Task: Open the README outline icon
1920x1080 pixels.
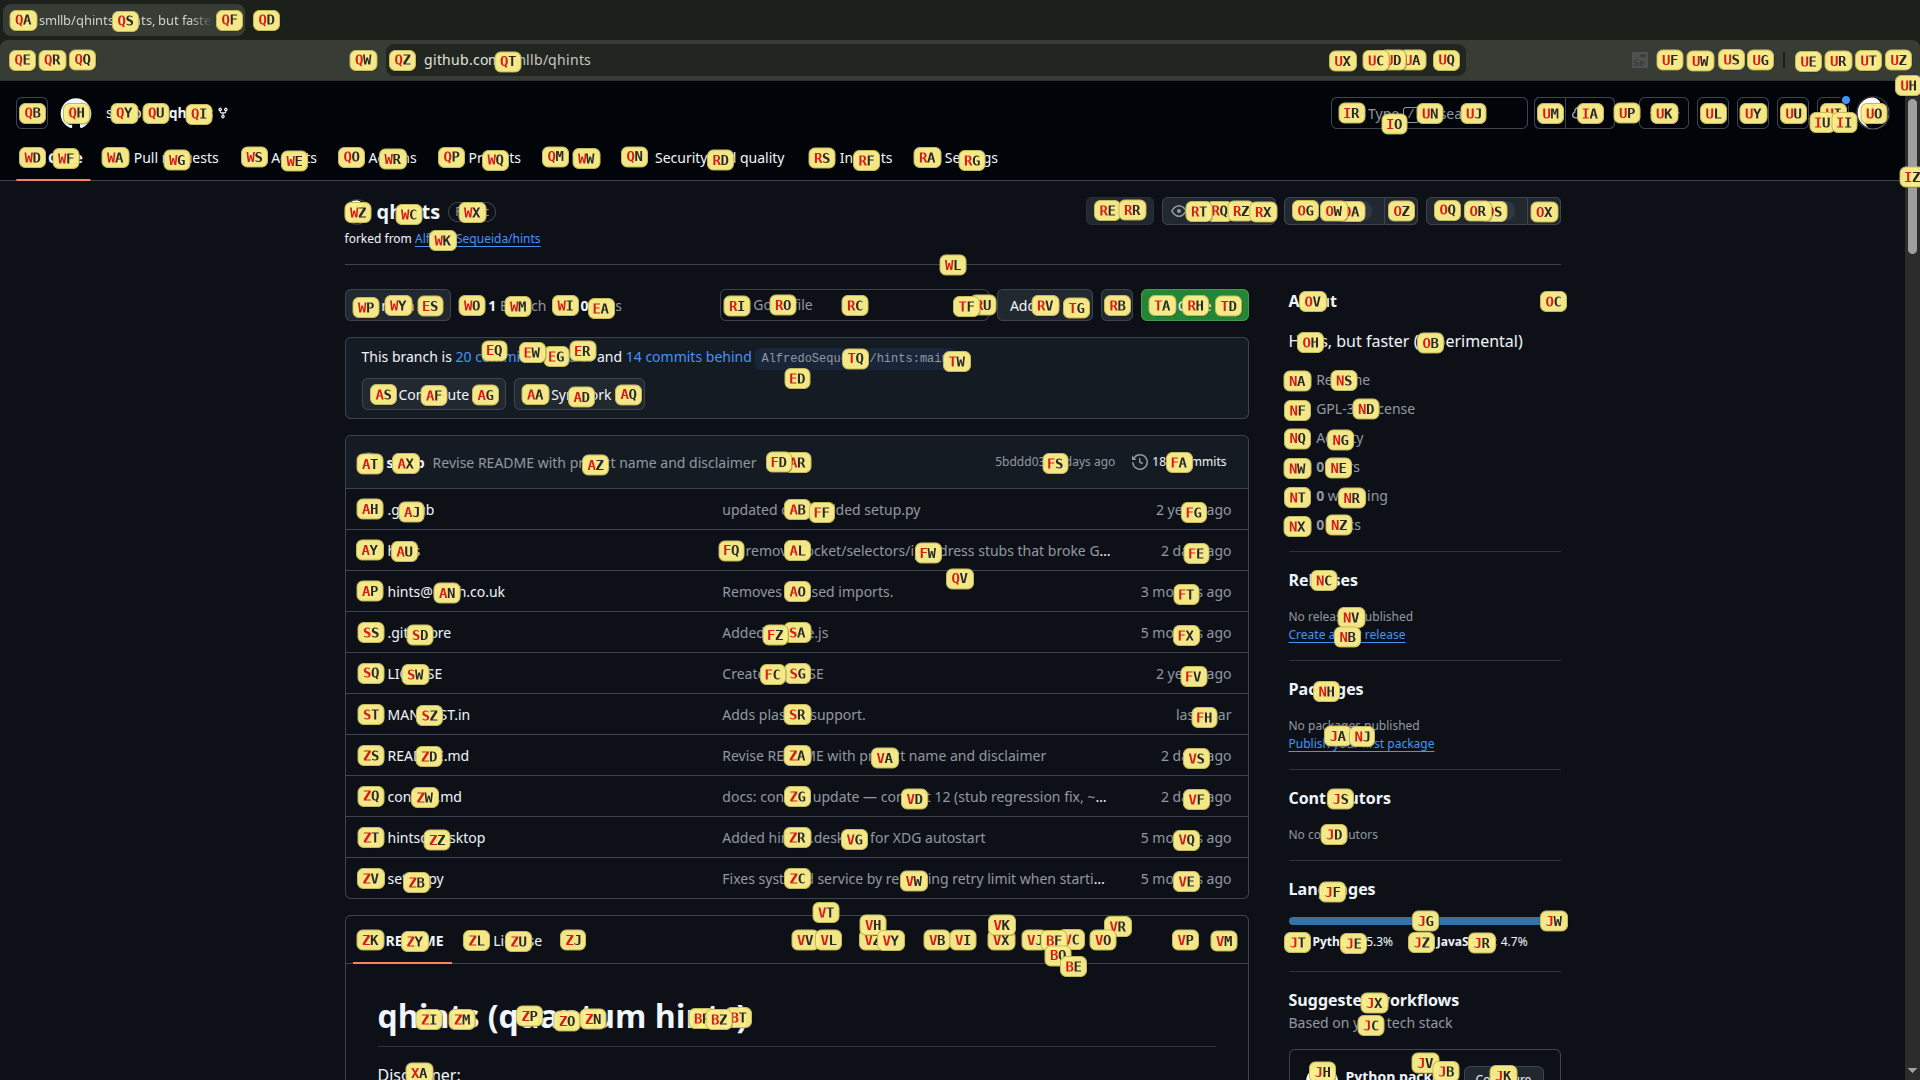Action: point(1224,941)
